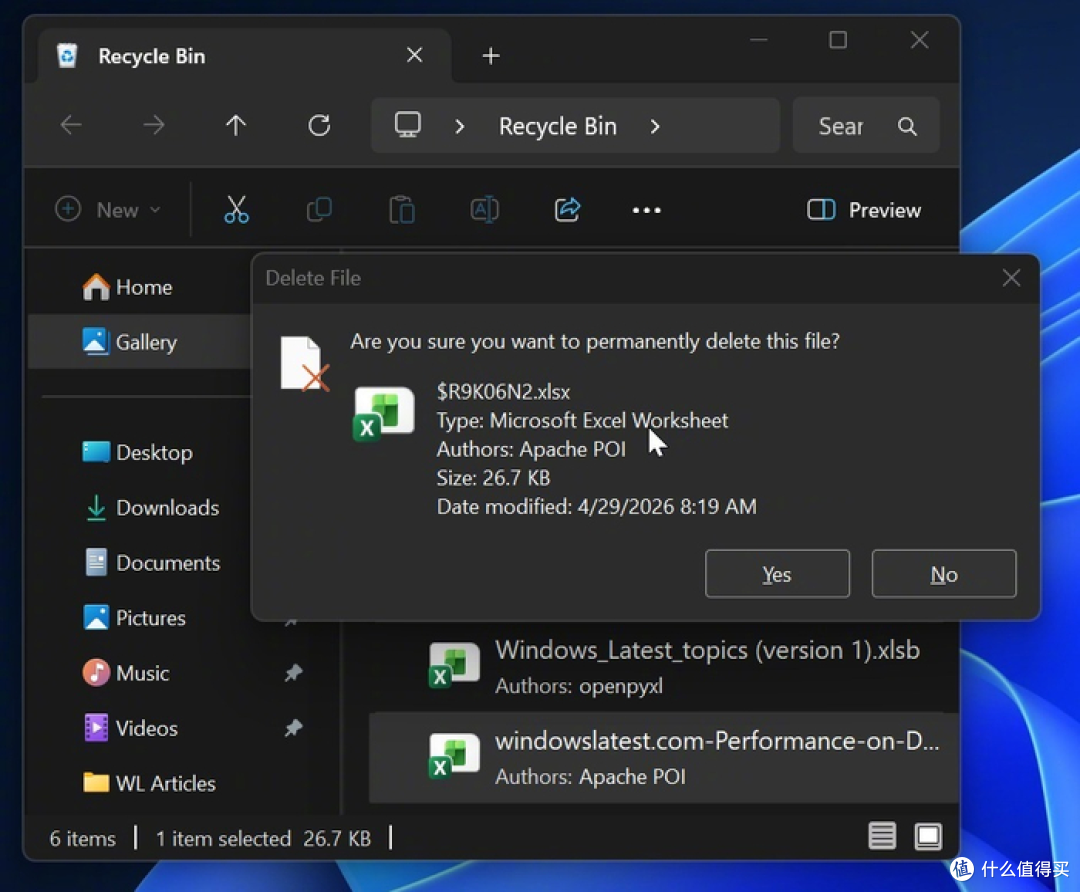Click the delete-file warning icon in dialog
Screen dimensions: 1080x892
tap(304, 364)
